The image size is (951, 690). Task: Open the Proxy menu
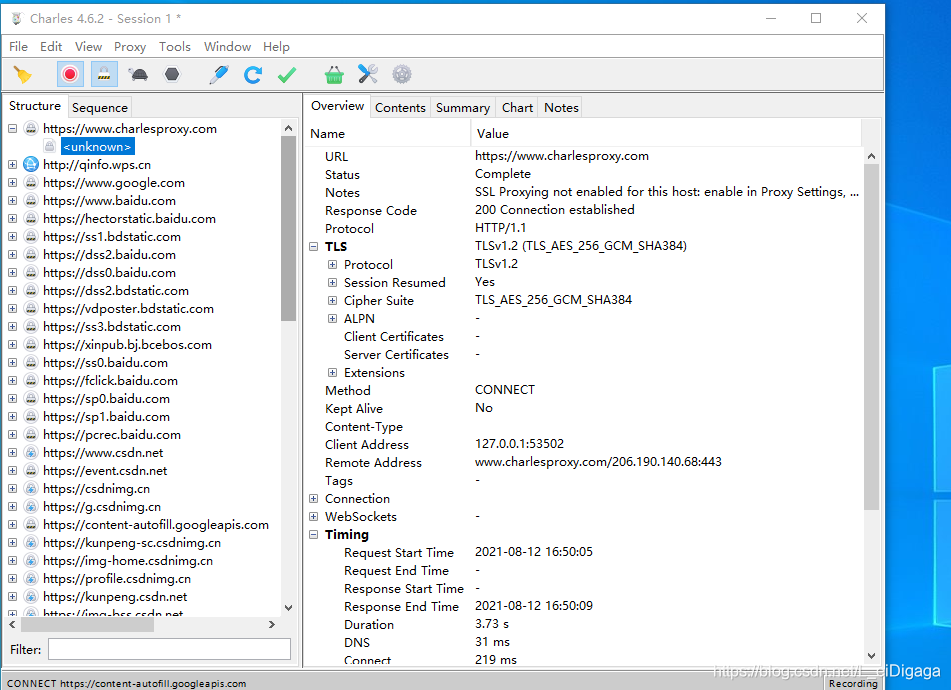point(130,47)
